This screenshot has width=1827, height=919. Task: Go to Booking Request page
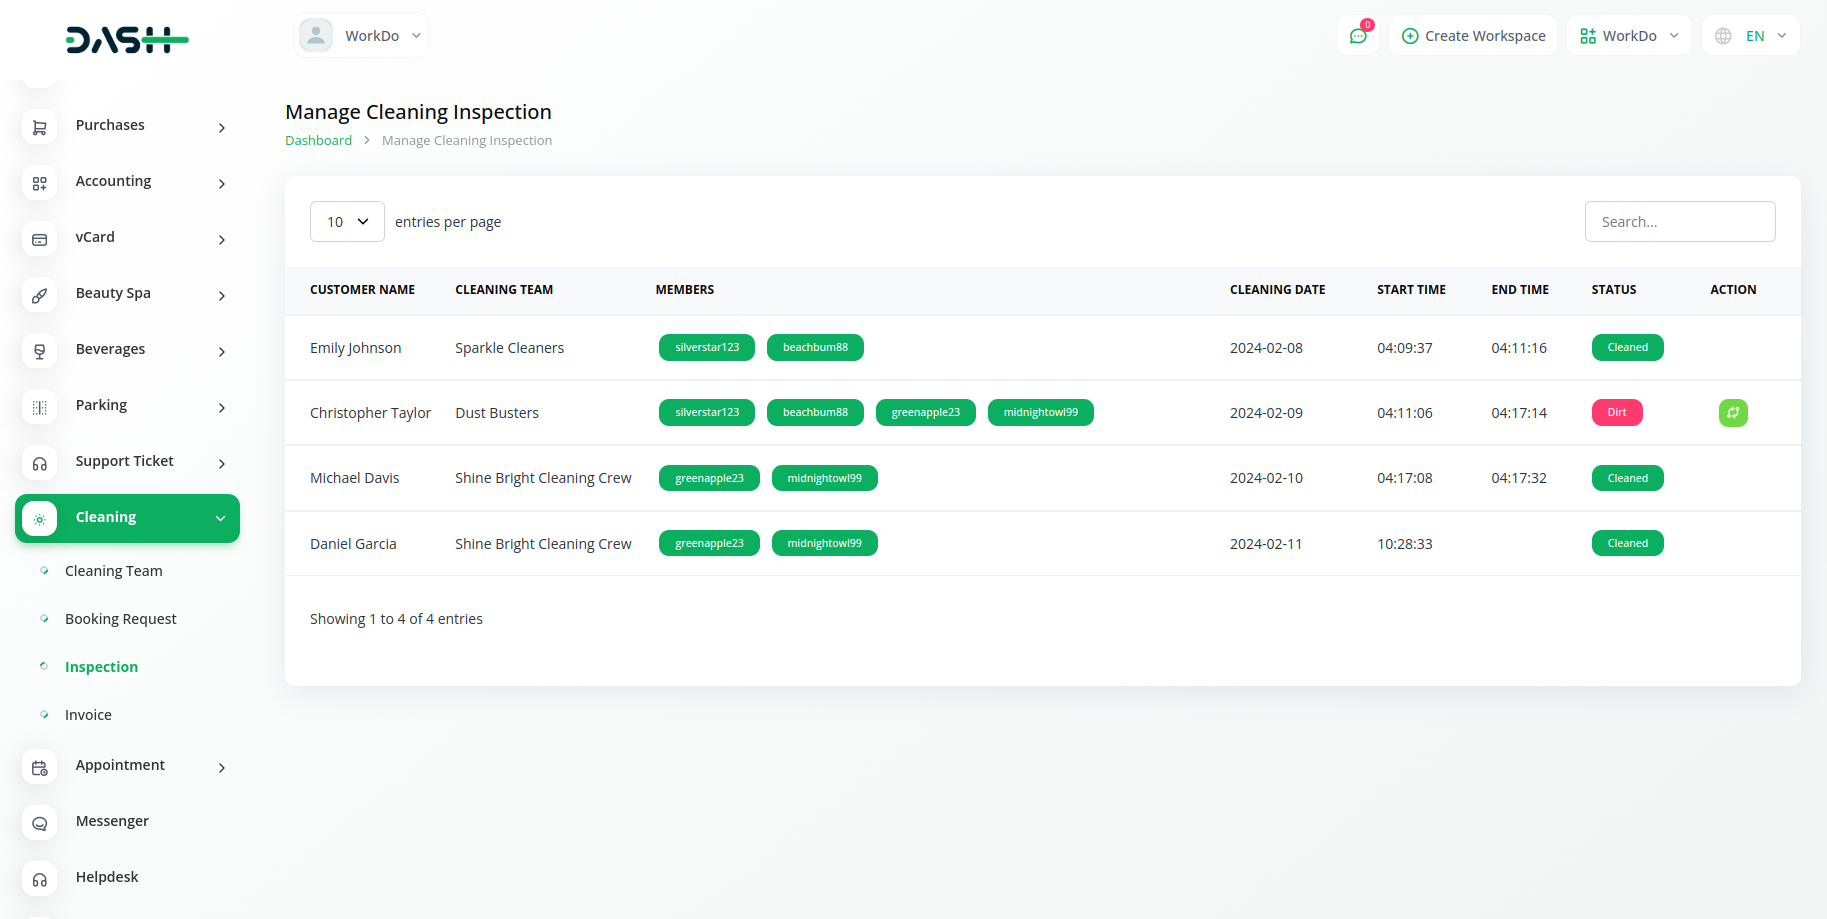120,619
